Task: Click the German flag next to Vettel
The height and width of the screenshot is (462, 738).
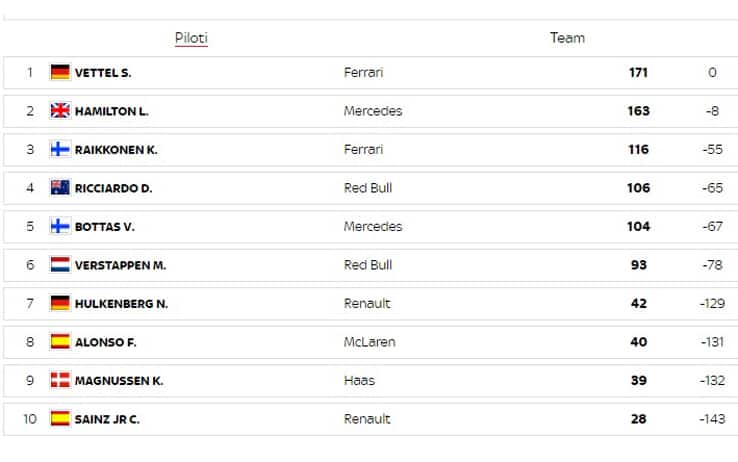Action: (60, 72)
